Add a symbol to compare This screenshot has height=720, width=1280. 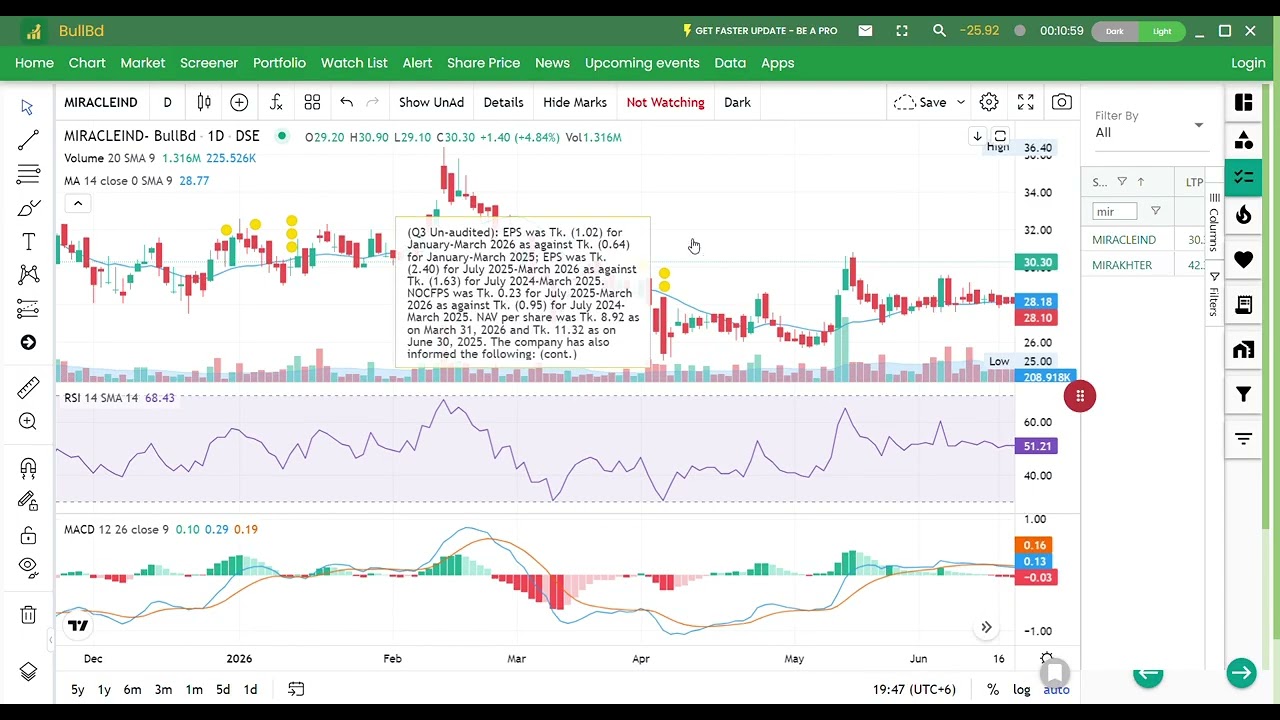[x=239, y=102]
